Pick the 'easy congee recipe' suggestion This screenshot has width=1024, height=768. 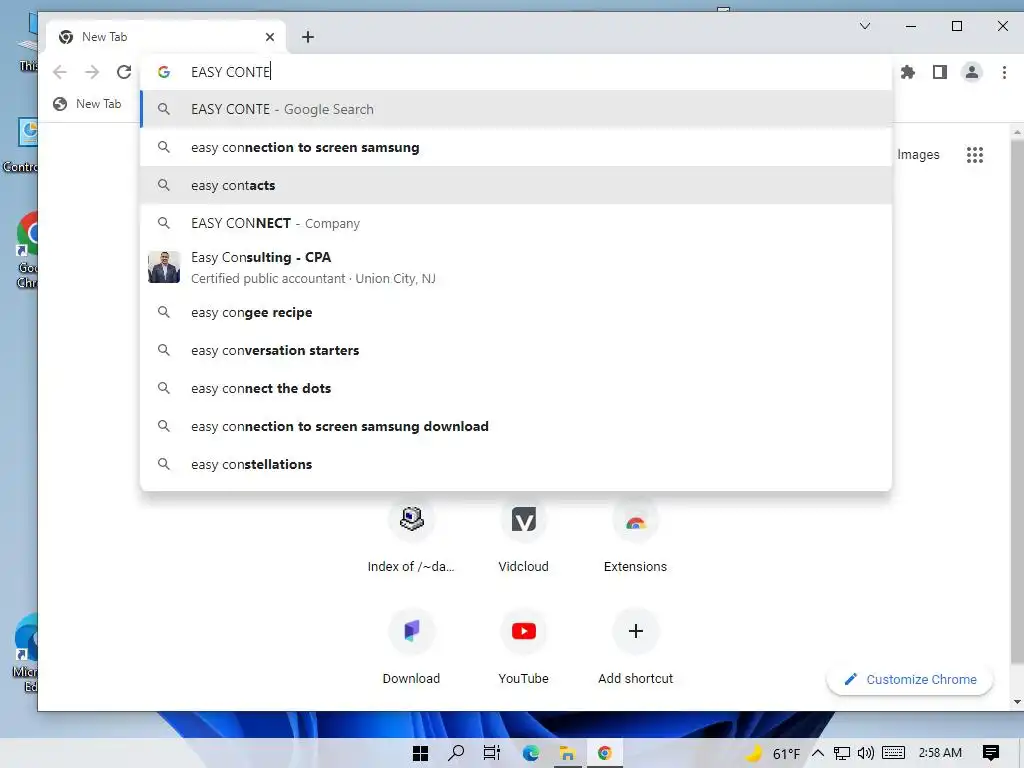click(516, 313)
